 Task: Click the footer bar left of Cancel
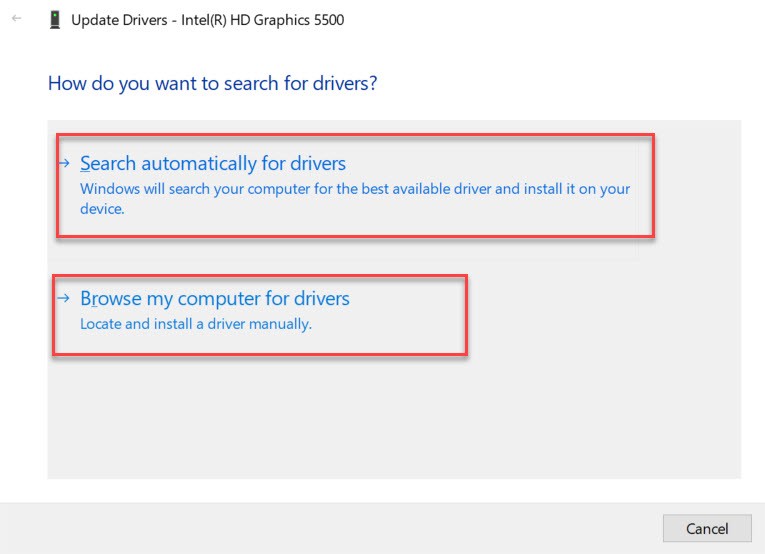pyautogui.click(x=332, y=528)
